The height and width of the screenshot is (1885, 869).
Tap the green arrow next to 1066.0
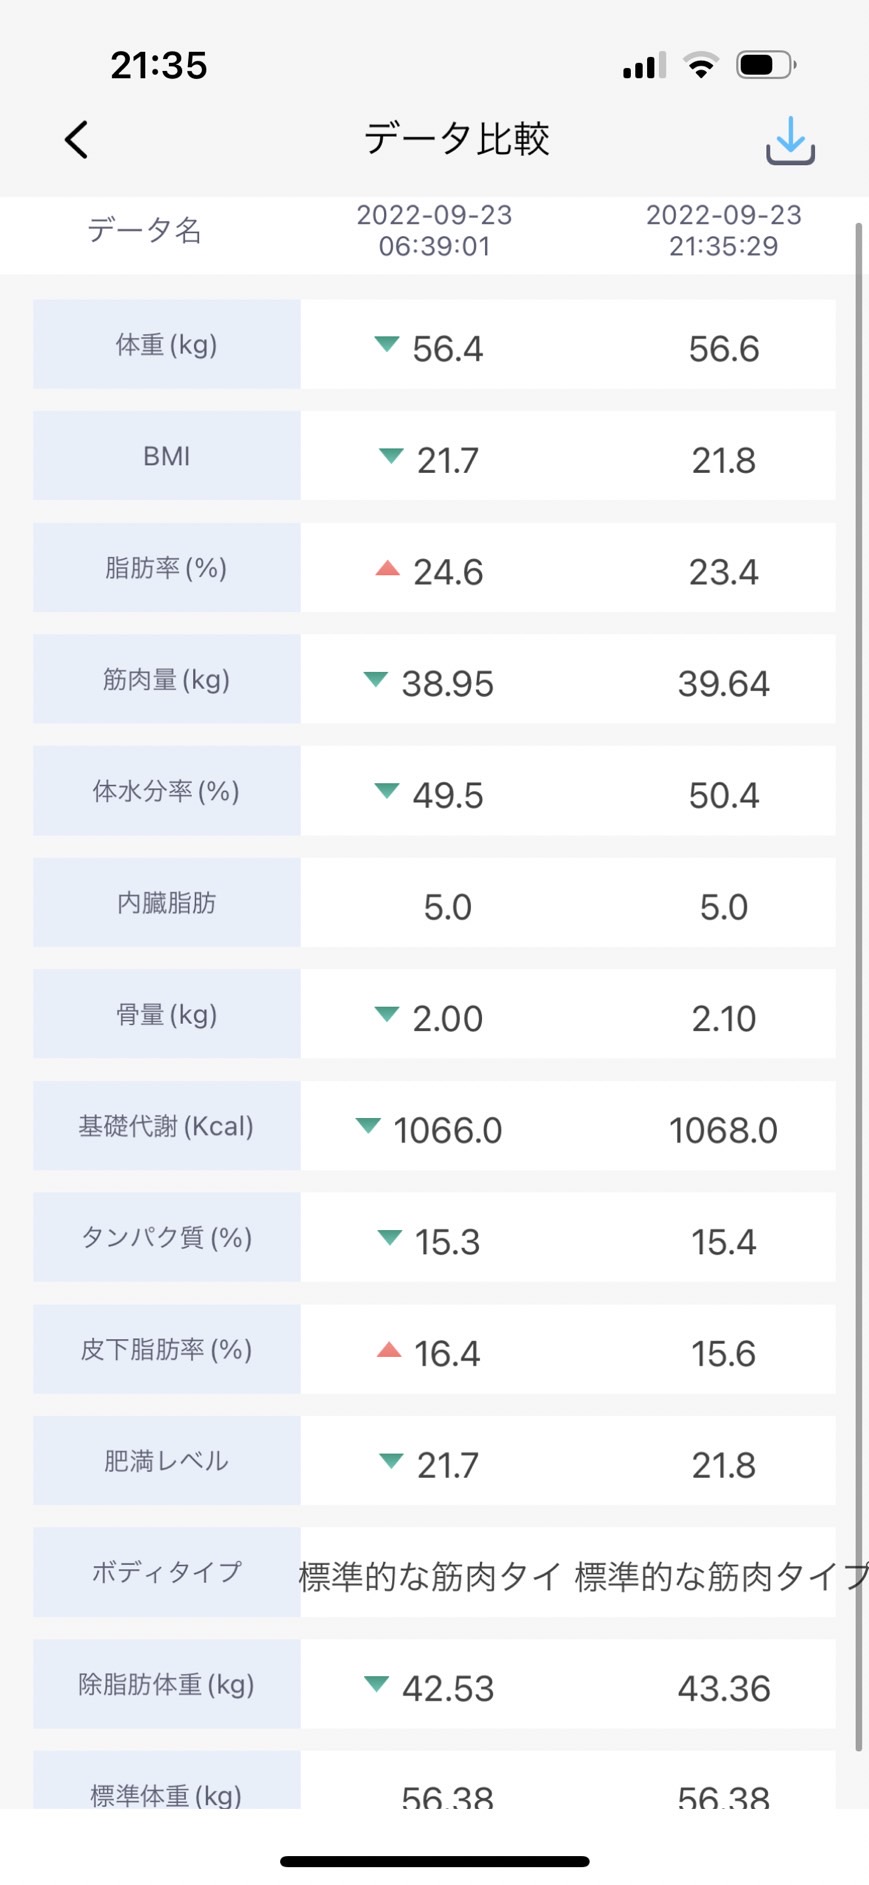[x=368, y=1126]
